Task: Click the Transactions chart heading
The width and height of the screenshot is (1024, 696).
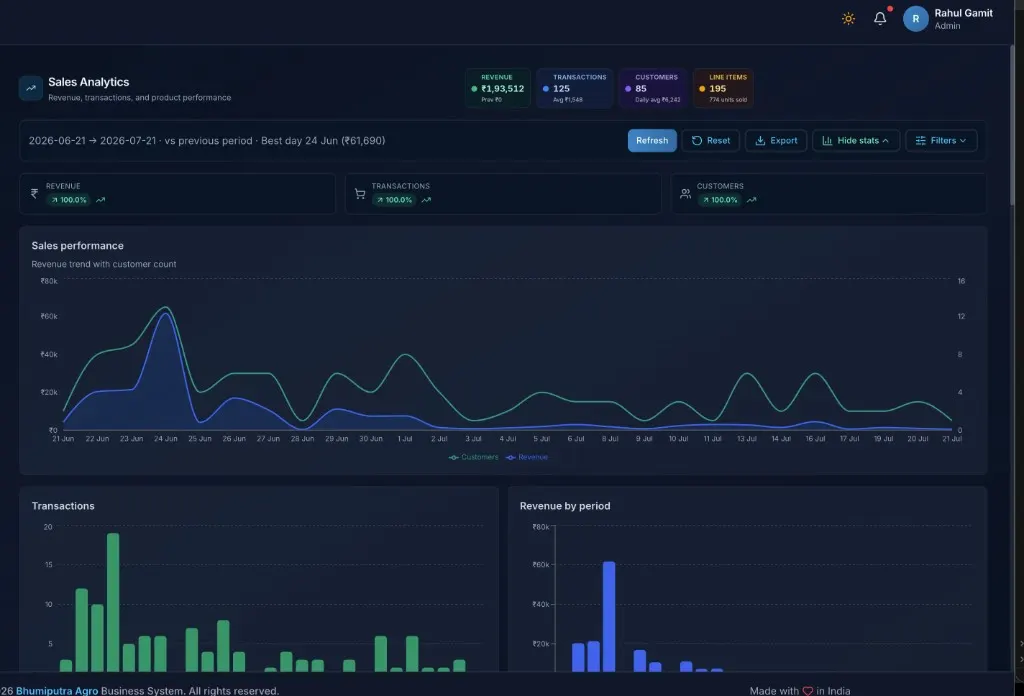Action: point(63,506)
